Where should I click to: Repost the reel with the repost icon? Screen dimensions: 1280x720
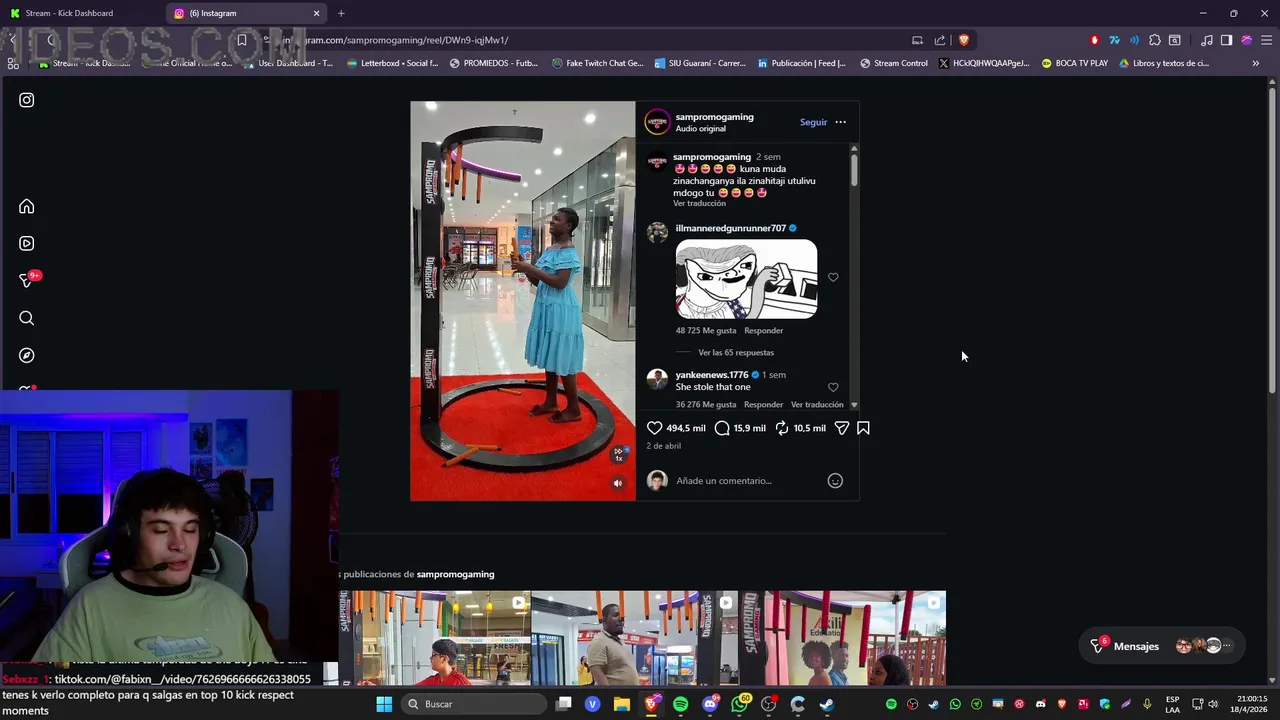coord(782,428)
